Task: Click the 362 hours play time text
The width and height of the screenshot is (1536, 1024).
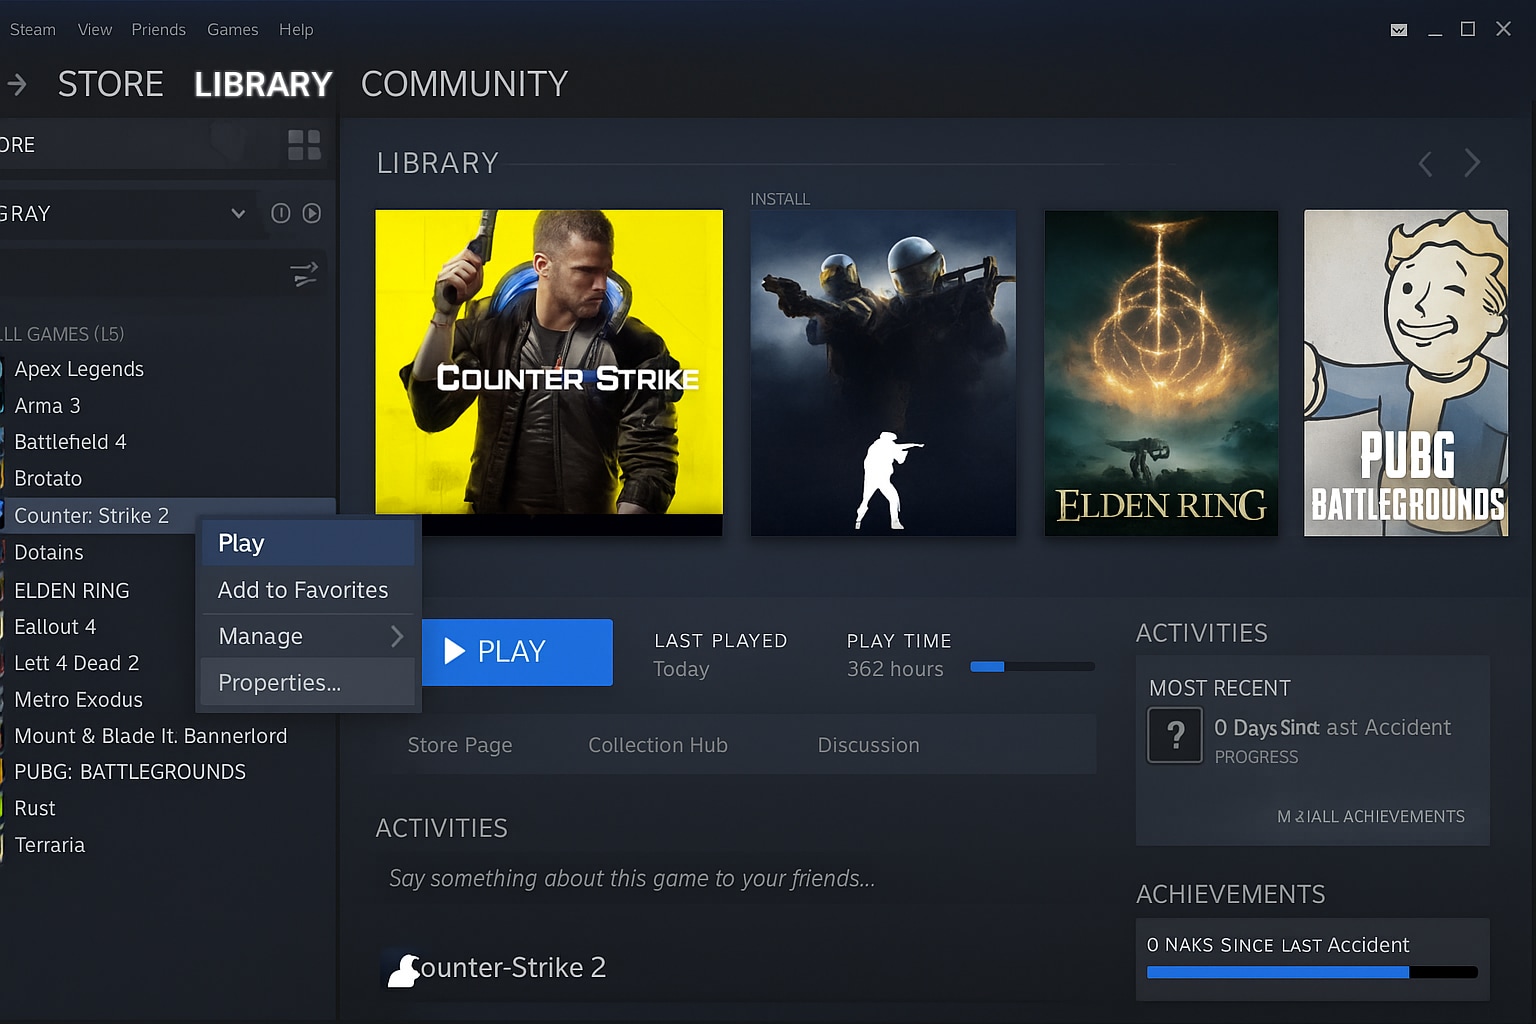Action: coord(895,669)
